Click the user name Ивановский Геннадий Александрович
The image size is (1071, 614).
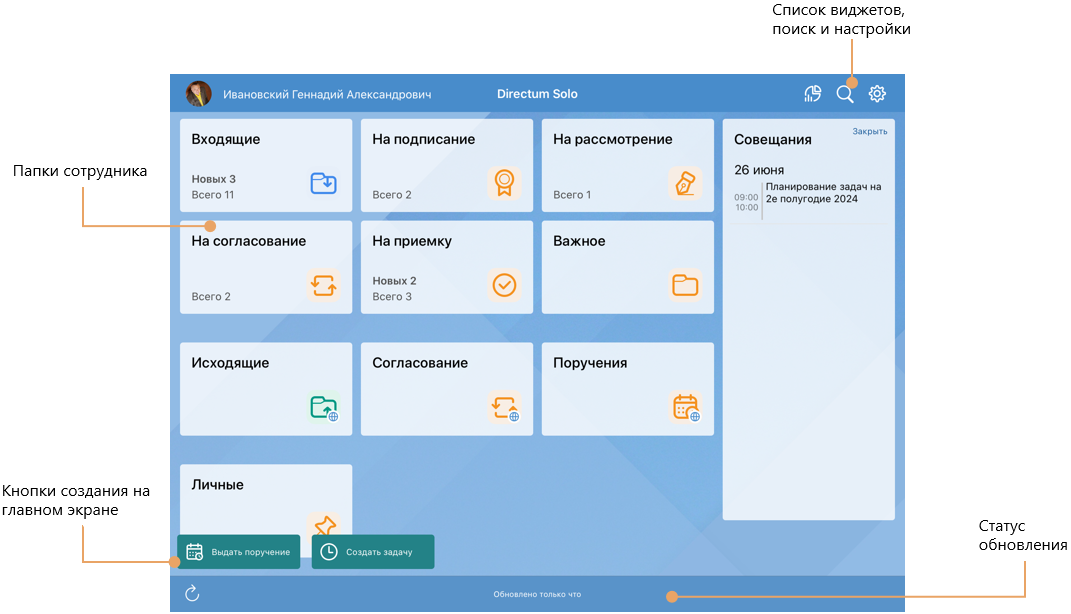point(327,94)
